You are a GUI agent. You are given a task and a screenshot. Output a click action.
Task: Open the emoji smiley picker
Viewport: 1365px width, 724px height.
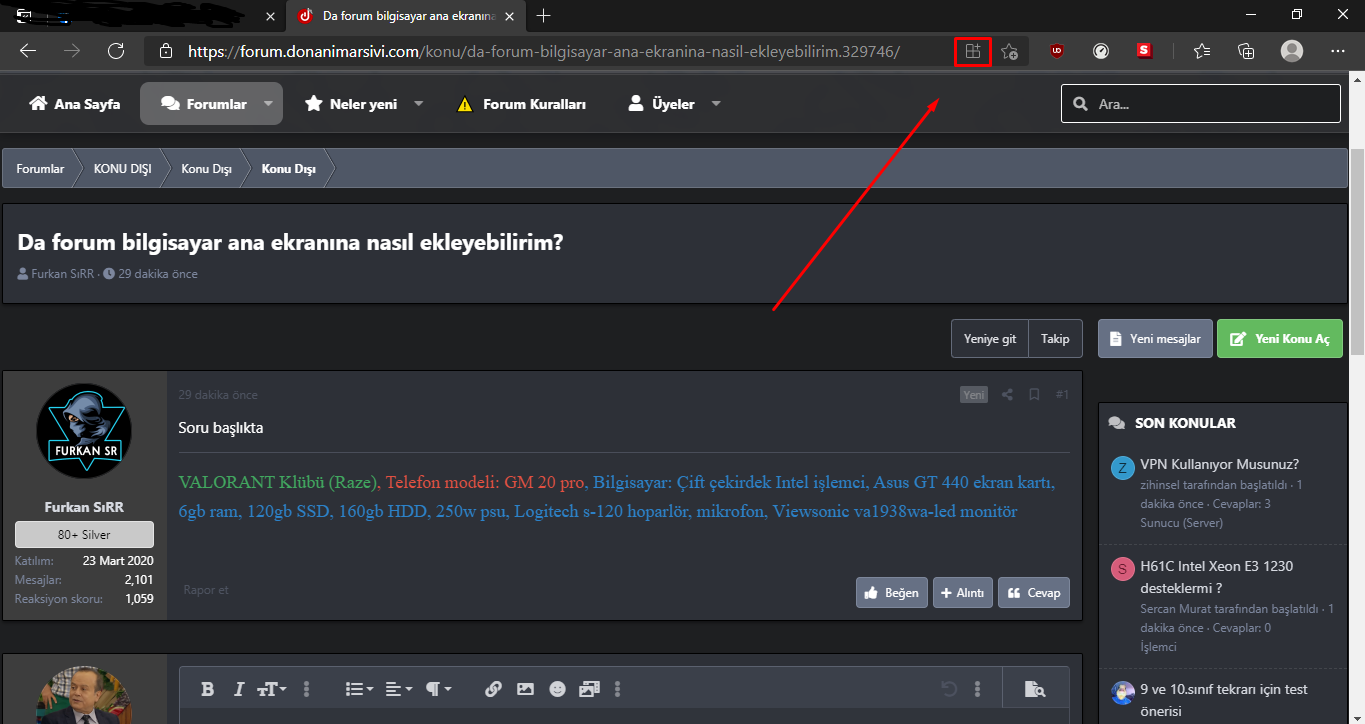click(557, 689)
